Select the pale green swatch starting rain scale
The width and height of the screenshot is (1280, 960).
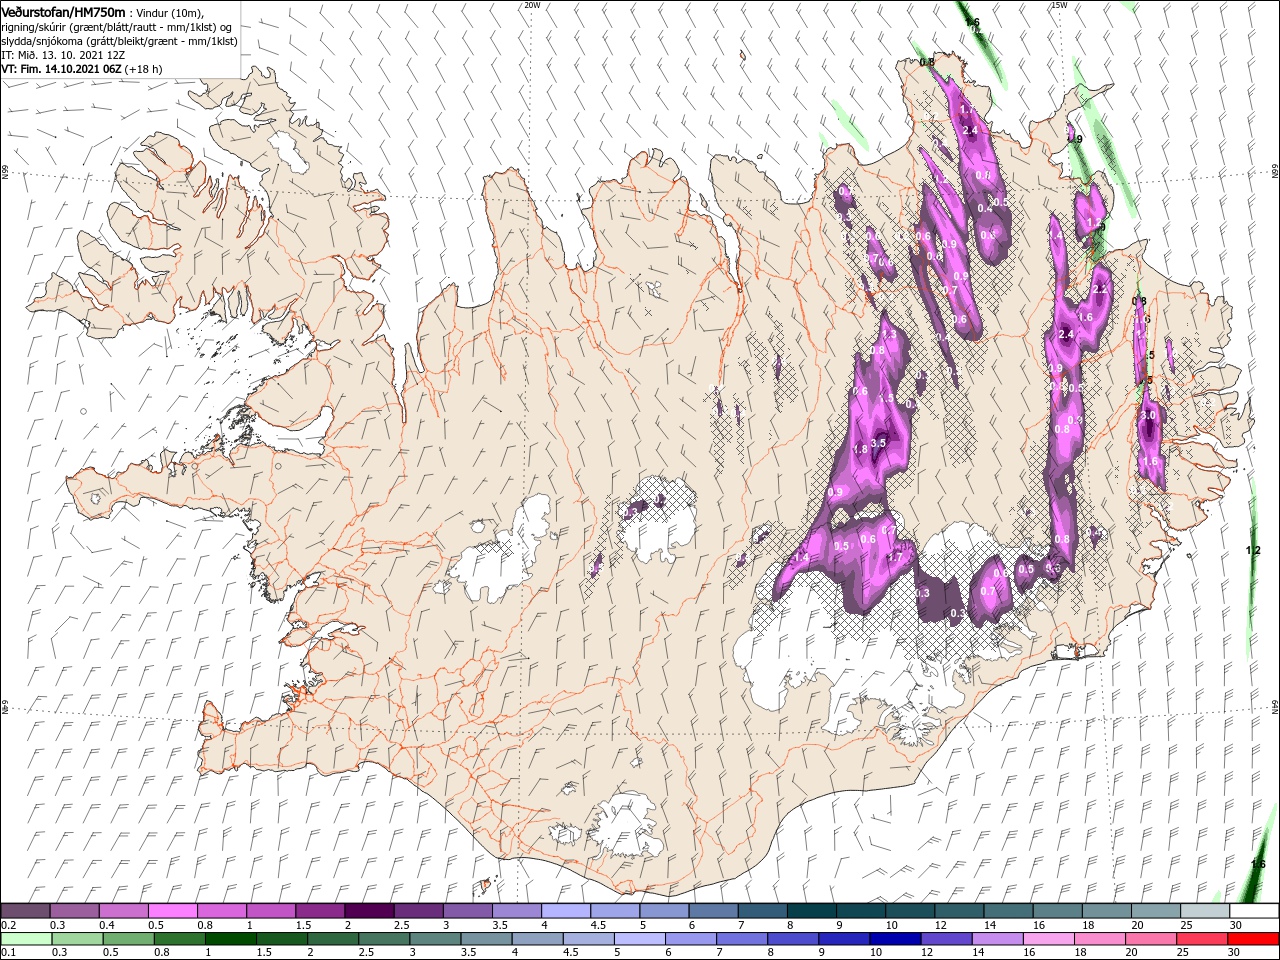click(25, 939)
